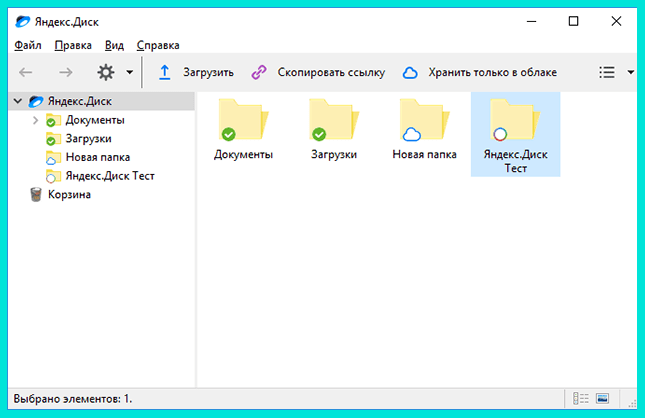
Task: Click the Корзина trash bin icon
Action: coord(36,195)
